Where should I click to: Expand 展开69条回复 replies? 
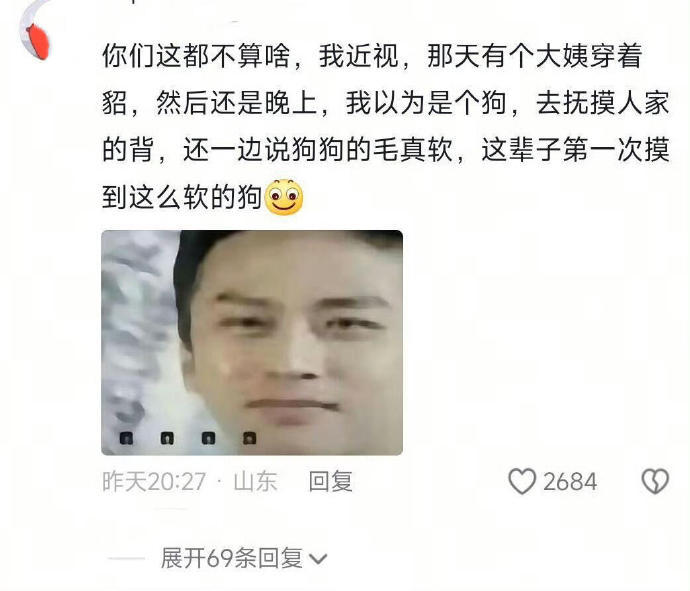coord(232,558)
